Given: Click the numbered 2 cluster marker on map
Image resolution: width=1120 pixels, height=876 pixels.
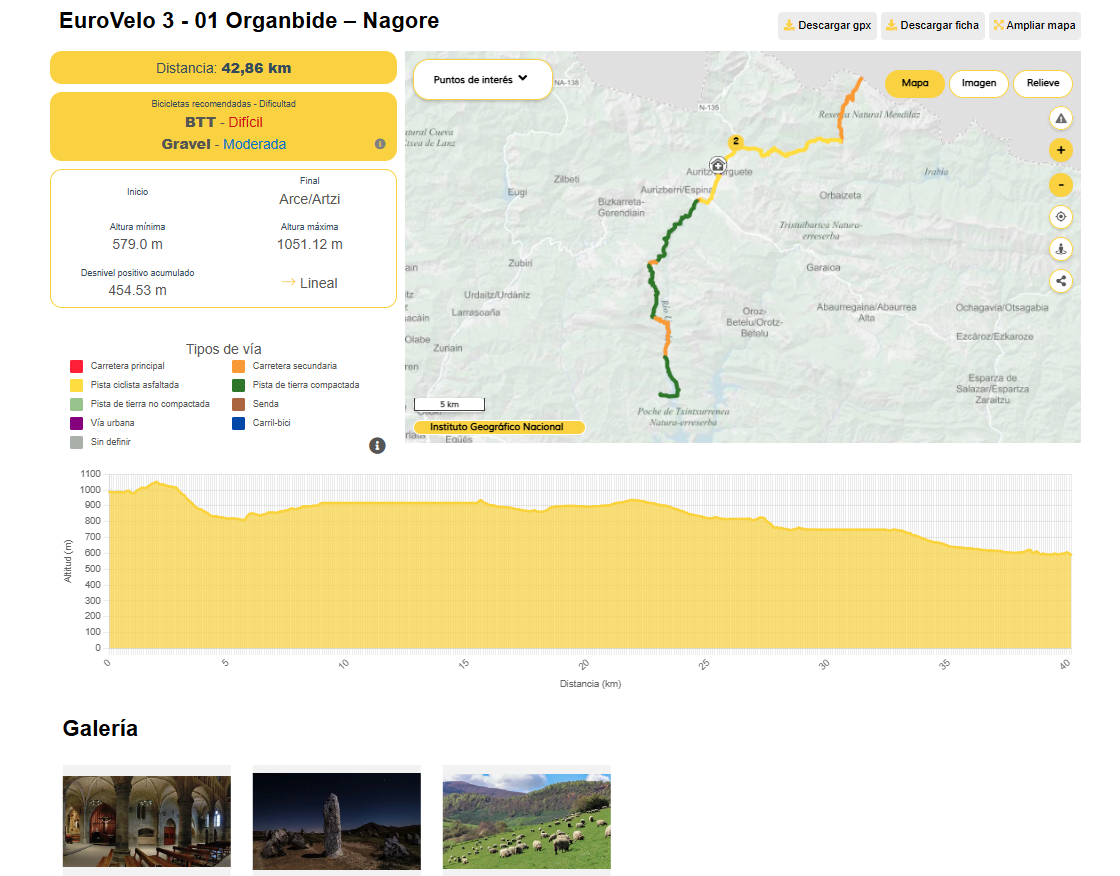Looking at the screenshot, I should coord(735,141).
